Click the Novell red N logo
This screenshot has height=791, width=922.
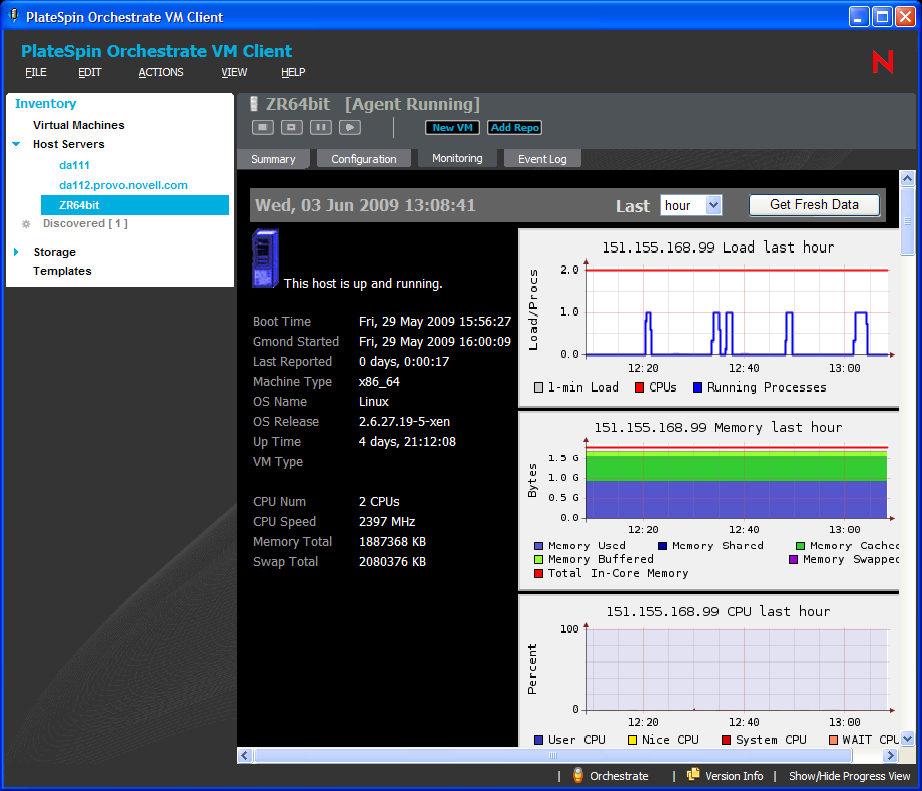[x=882, y=62]
